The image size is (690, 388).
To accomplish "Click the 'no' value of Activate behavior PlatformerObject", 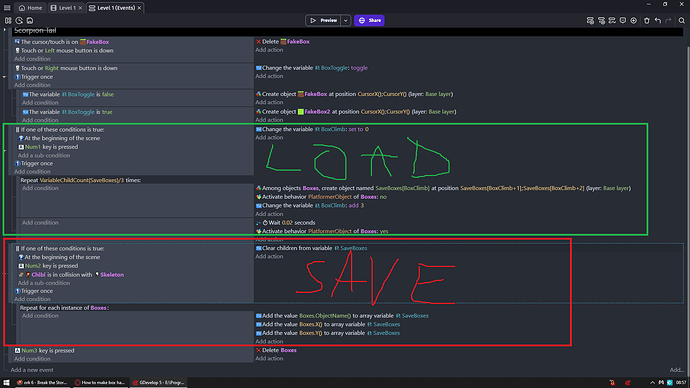I will point(383,197).
